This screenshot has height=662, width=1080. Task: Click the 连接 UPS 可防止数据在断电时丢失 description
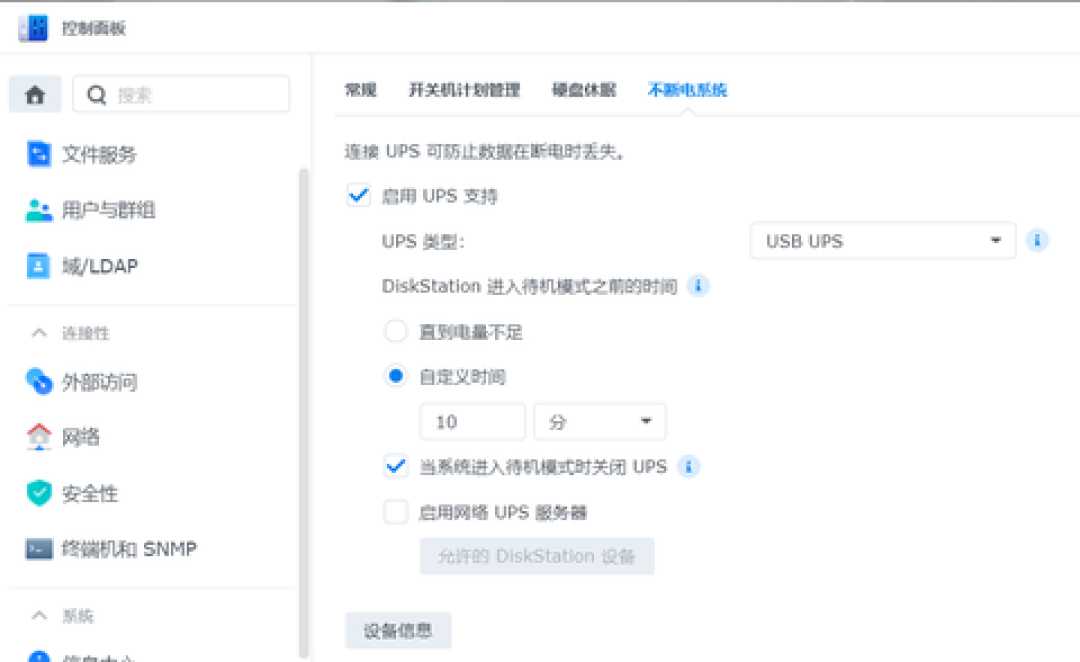click(484, 152)
